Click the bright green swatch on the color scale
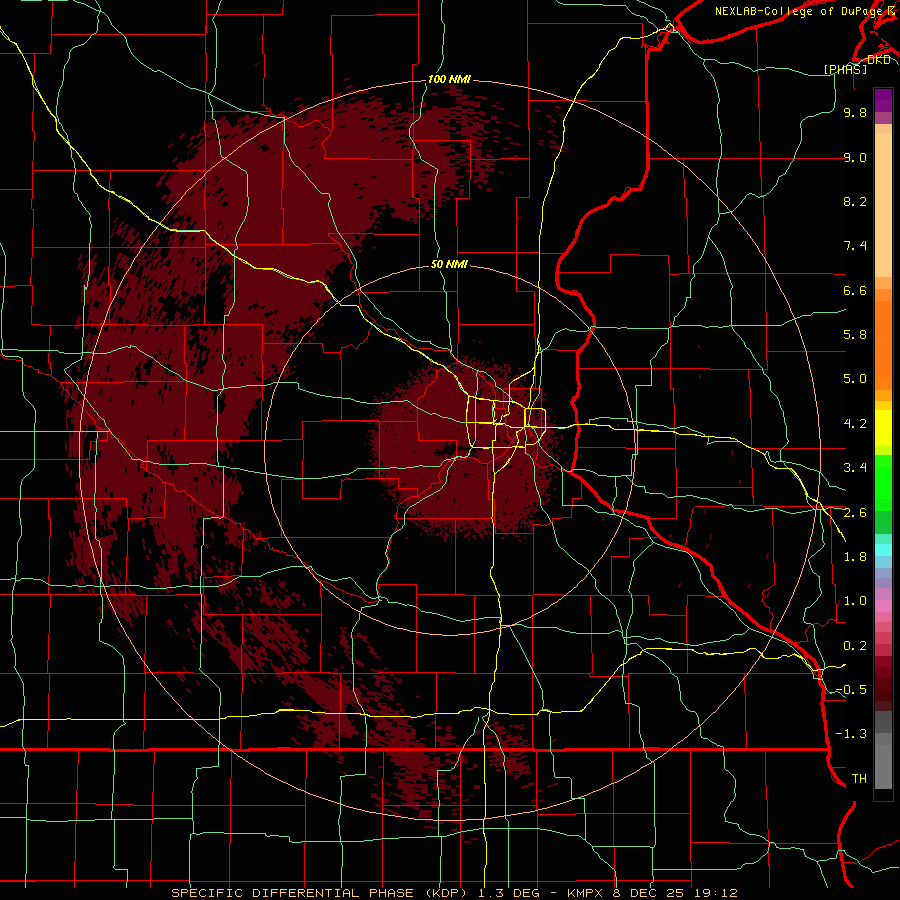This screenshot has width=900, height=900. pos(883,483)
